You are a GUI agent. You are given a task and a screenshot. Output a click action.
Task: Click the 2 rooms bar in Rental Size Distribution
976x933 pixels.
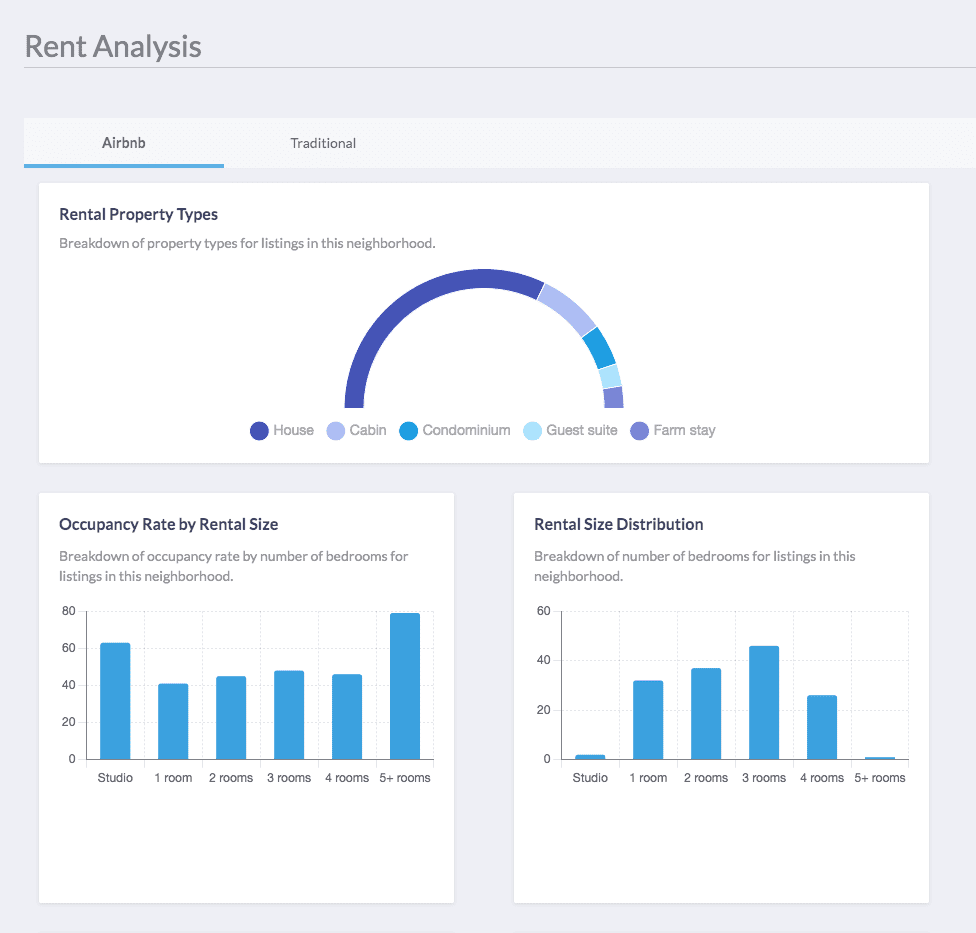coord(706,714)
